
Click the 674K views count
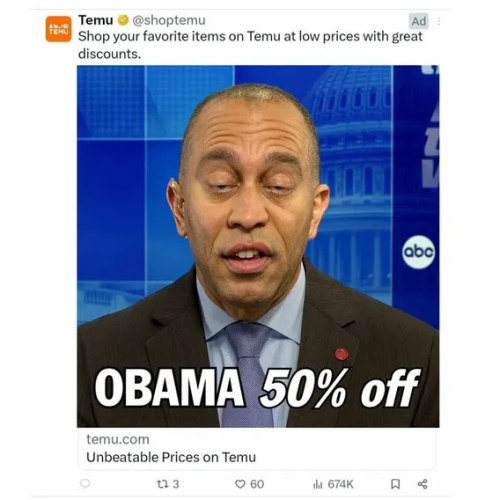(340, 484)
